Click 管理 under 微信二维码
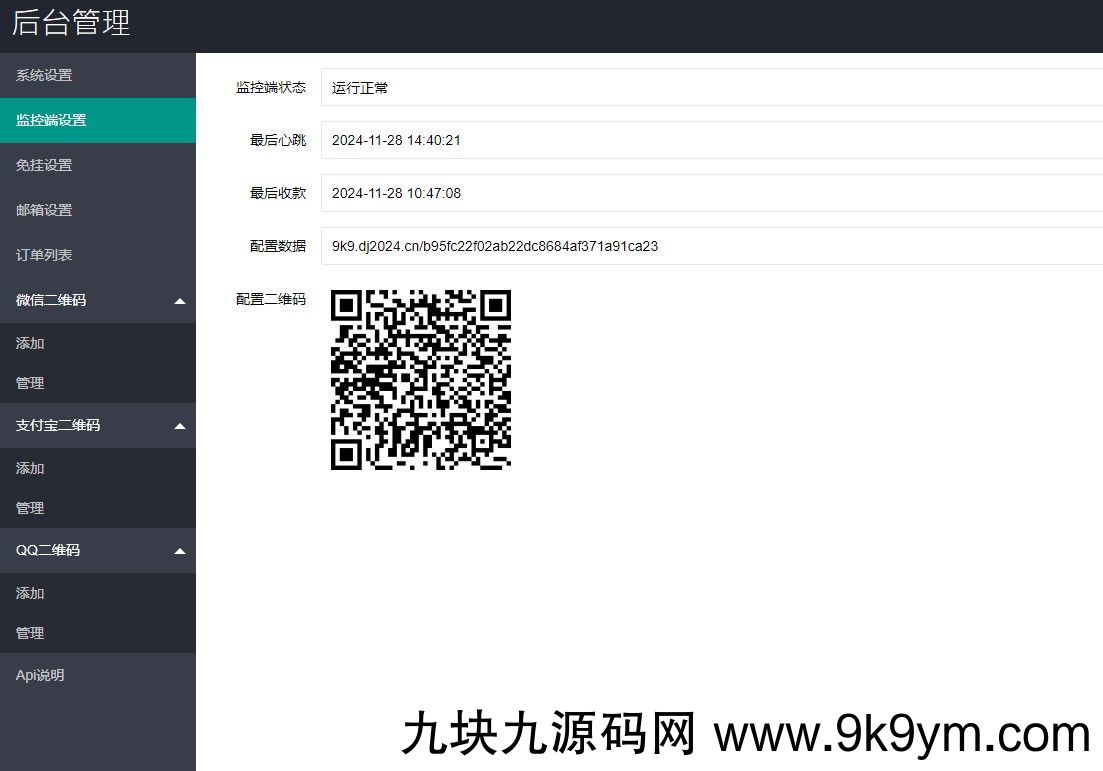Viewport: 1103px width, 771px height. coord(98,383)
